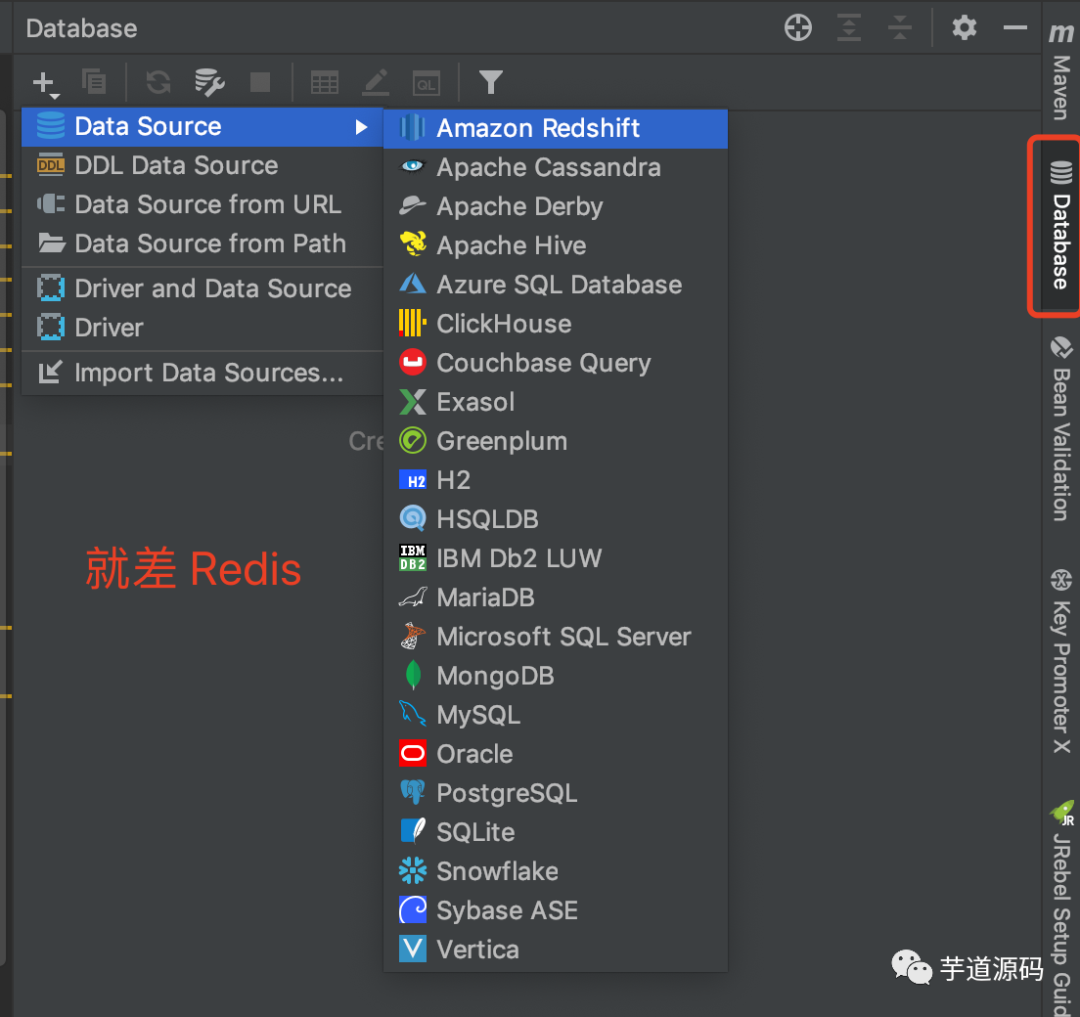This screenshot has width=1080, height=1017.
Task: Open the Maven tool window tab
Action: pyautogui.click(x=1061, y=71)
